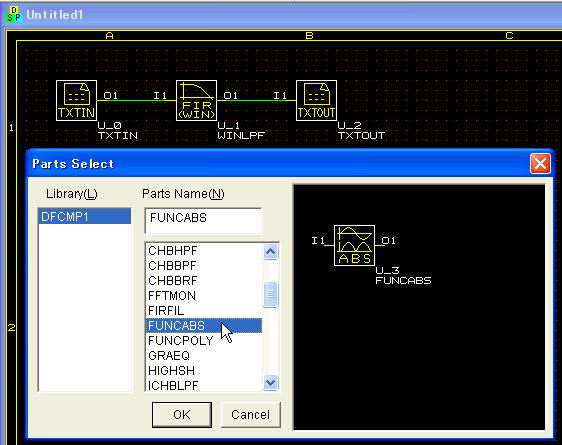
Task: Click the Parts Name text field
Action: [203, 221]
